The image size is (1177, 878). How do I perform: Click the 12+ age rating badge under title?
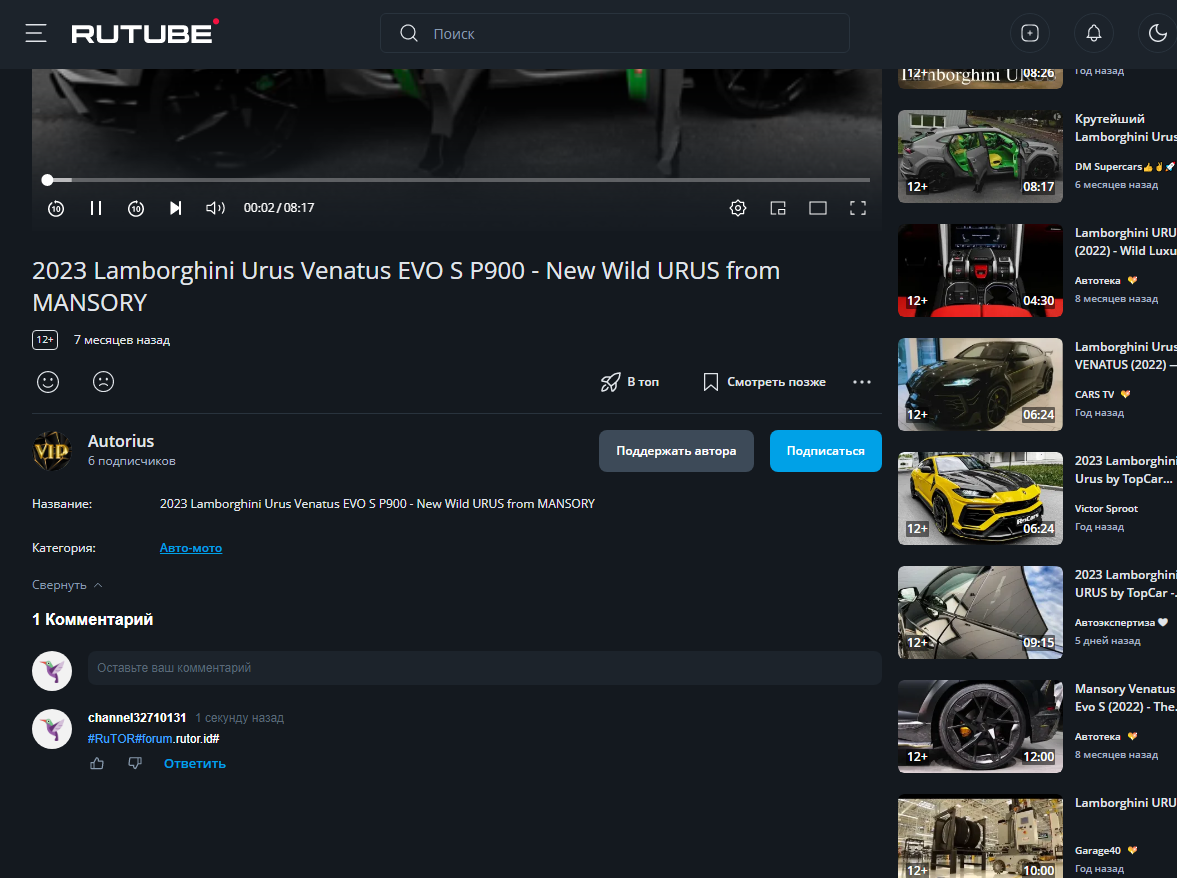tap(45, 340)
